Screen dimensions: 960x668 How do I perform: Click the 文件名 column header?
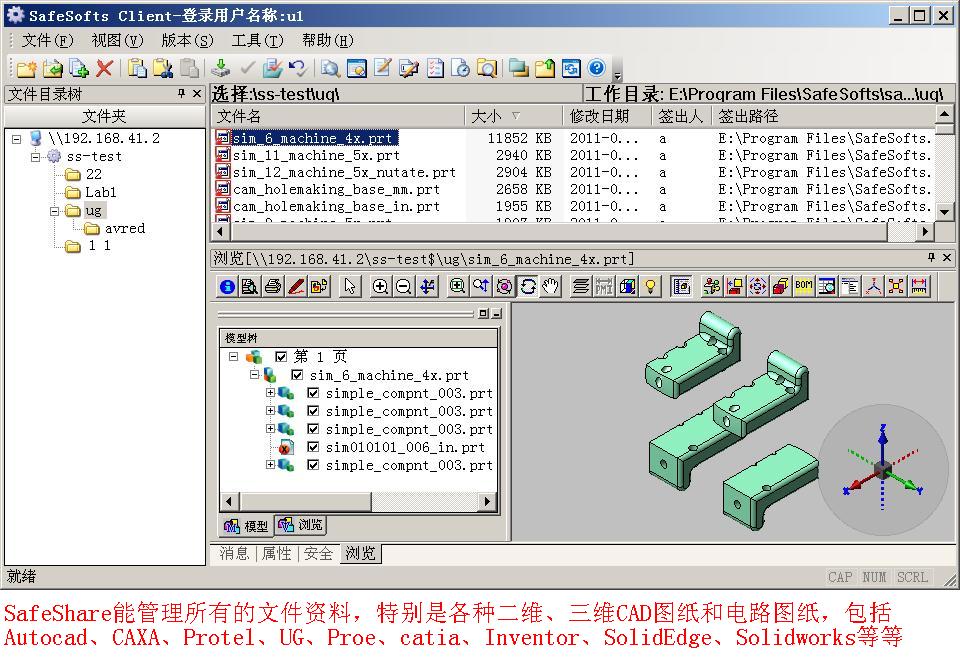(338, 116)
